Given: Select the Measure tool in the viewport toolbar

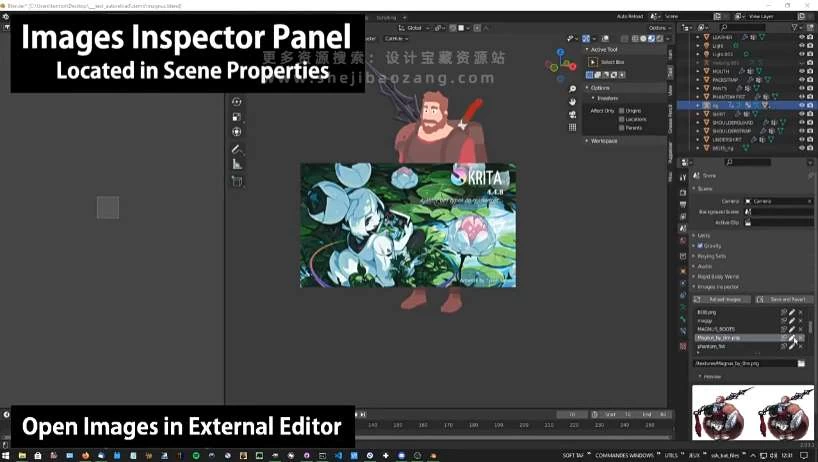Looking at the screenshot, I should click(x=237, y=164).
